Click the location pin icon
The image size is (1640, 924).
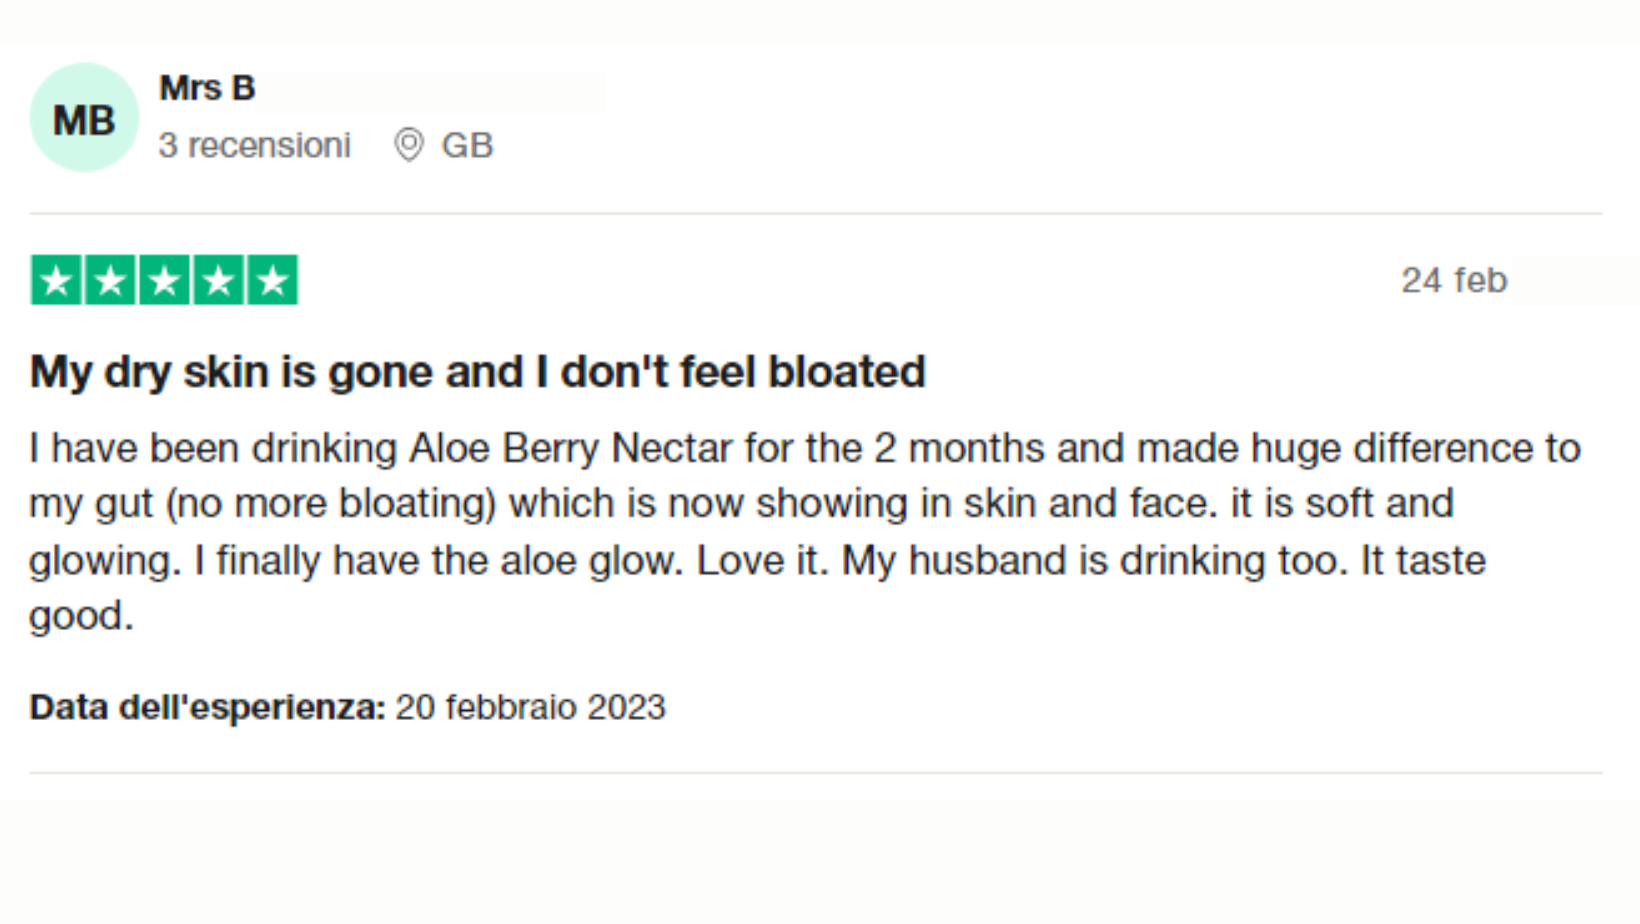point(409,145)
